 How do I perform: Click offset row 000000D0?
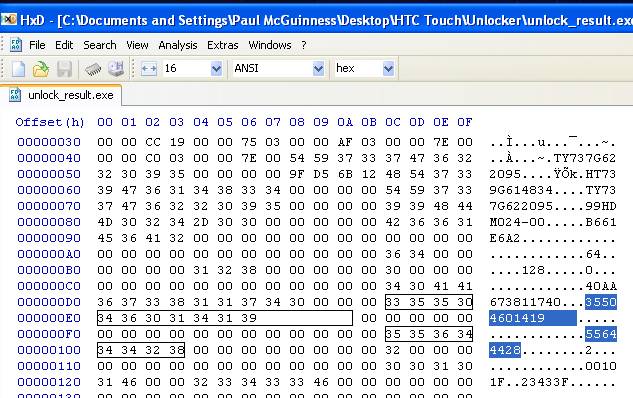49,302
